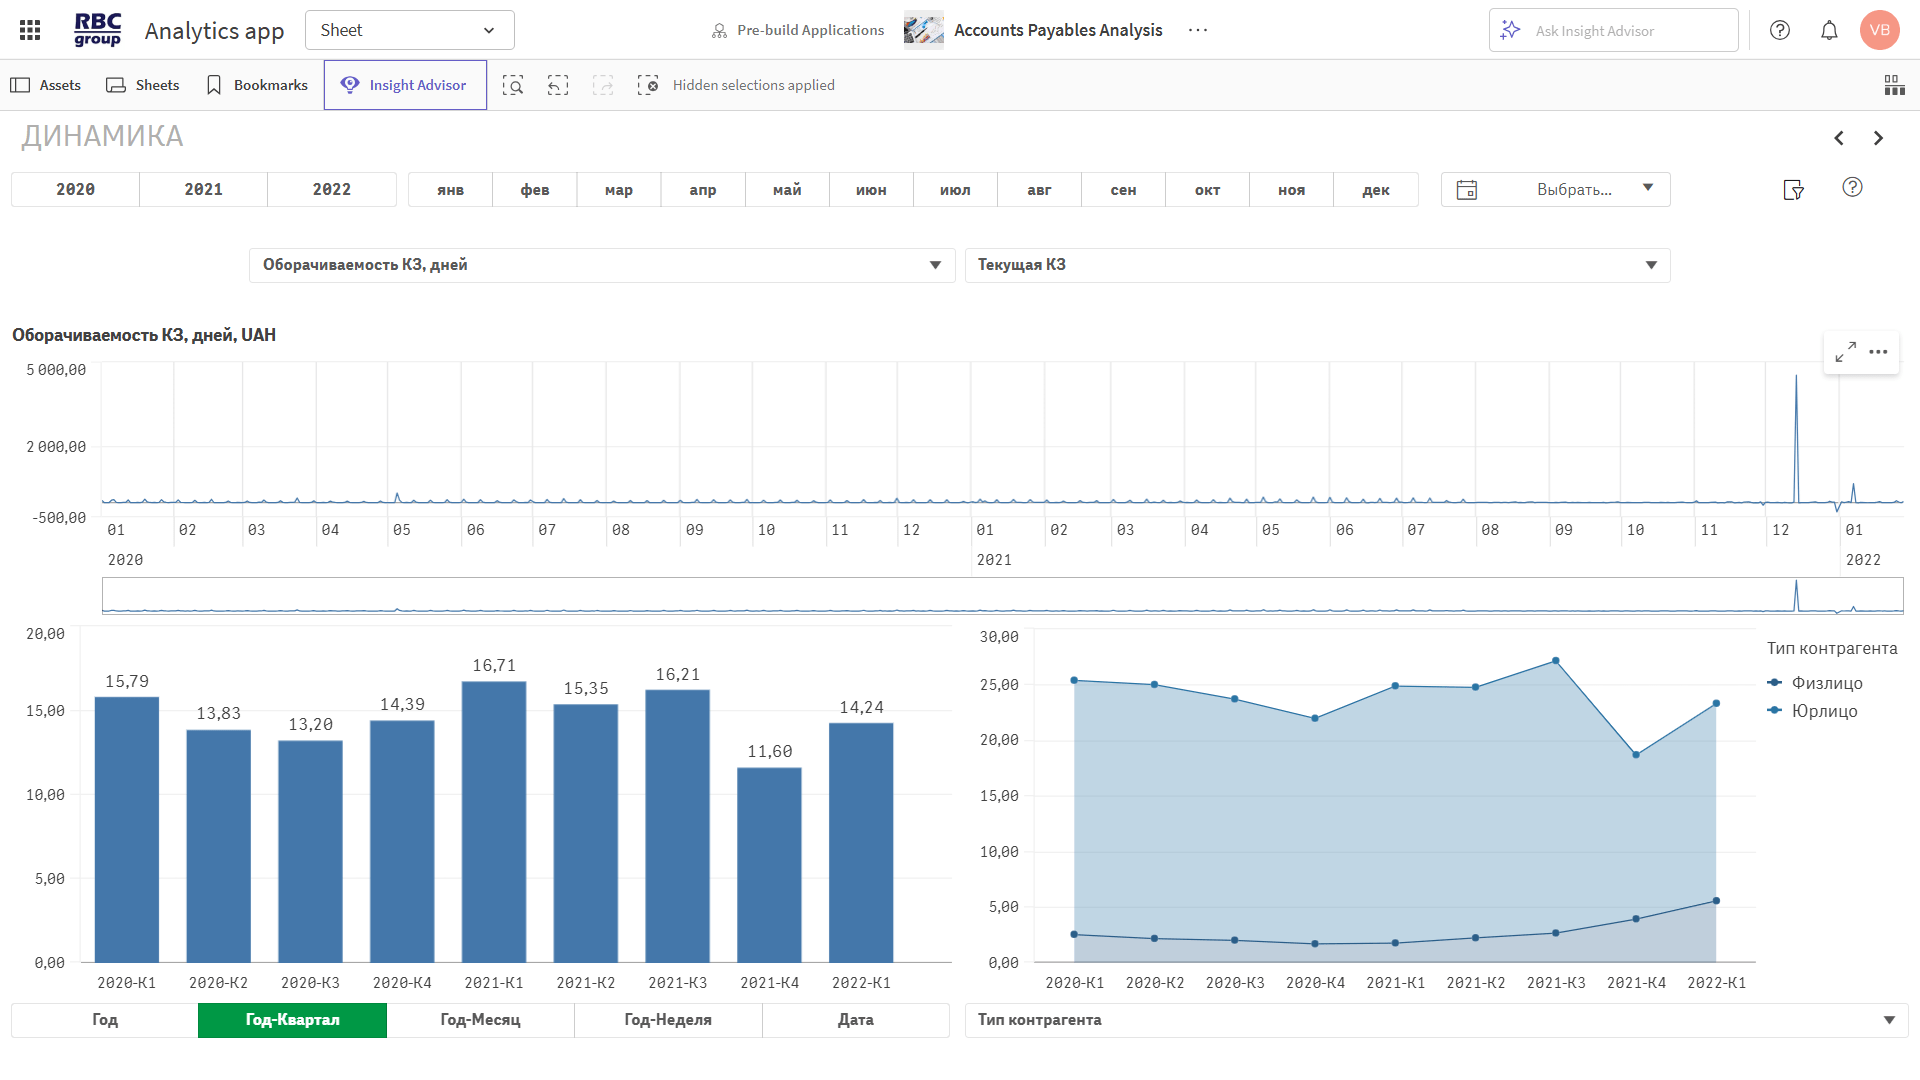Open the help question mark icon in header
Viewport: 1920px width, 1080px height.
tap(1780, 30)
